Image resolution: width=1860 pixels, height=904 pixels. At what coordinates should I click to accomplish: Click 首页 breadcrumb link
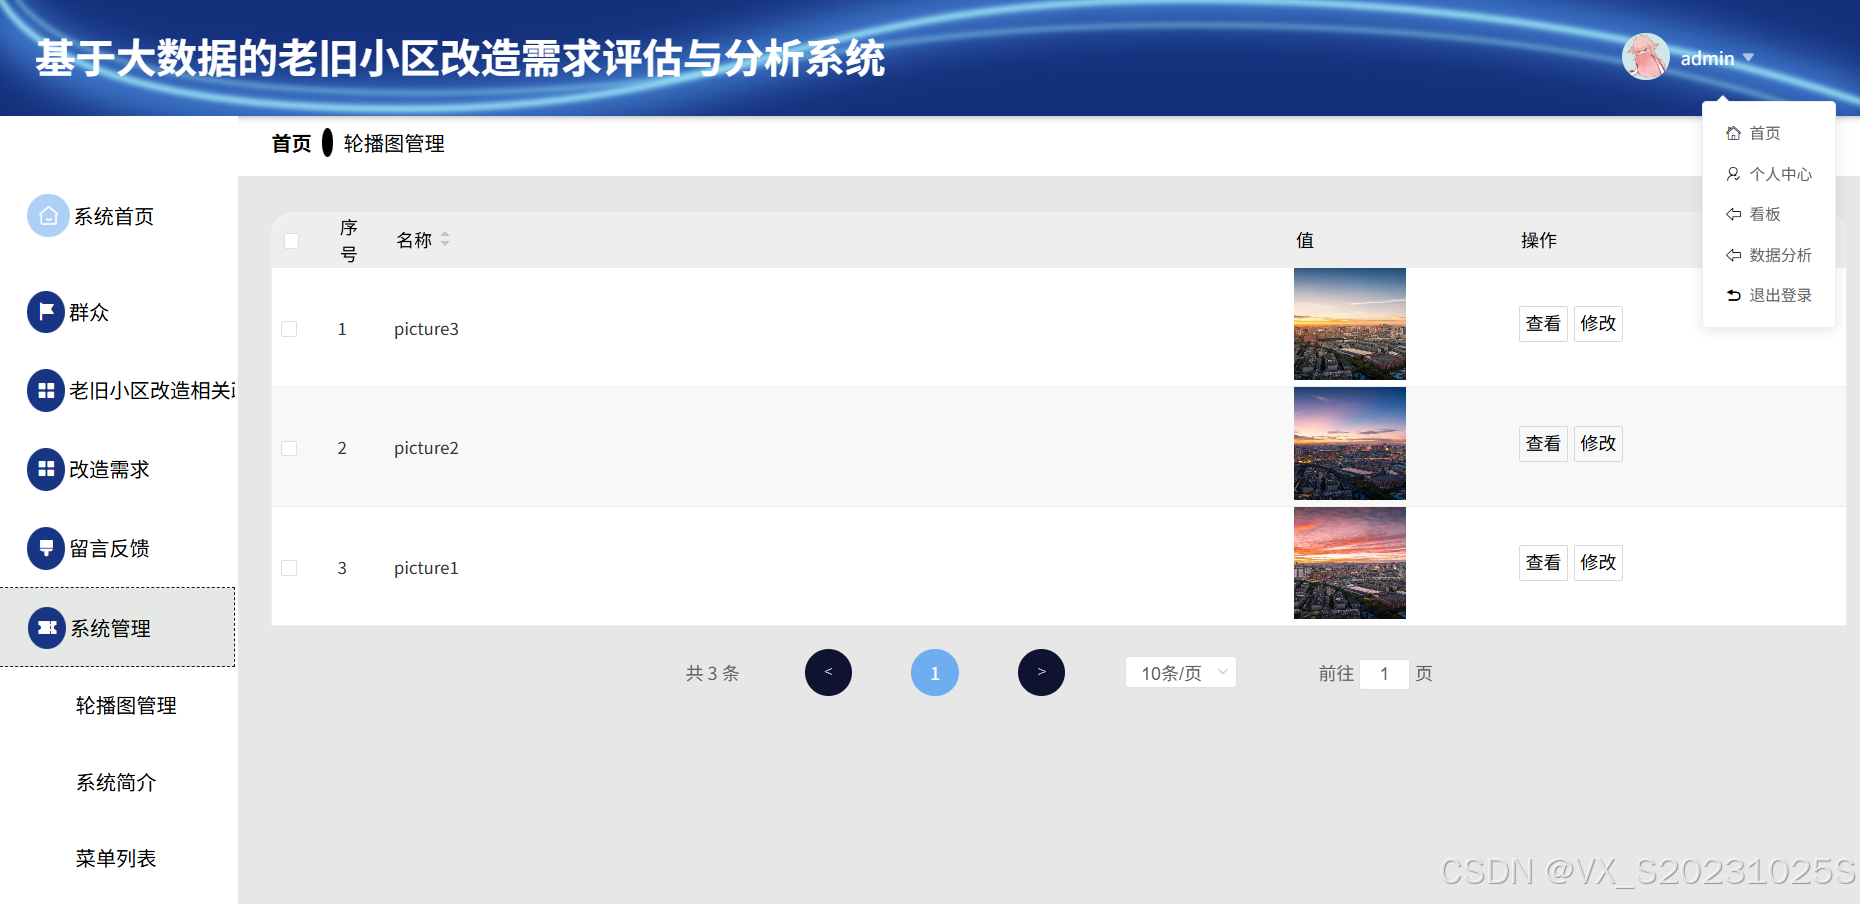292,144
